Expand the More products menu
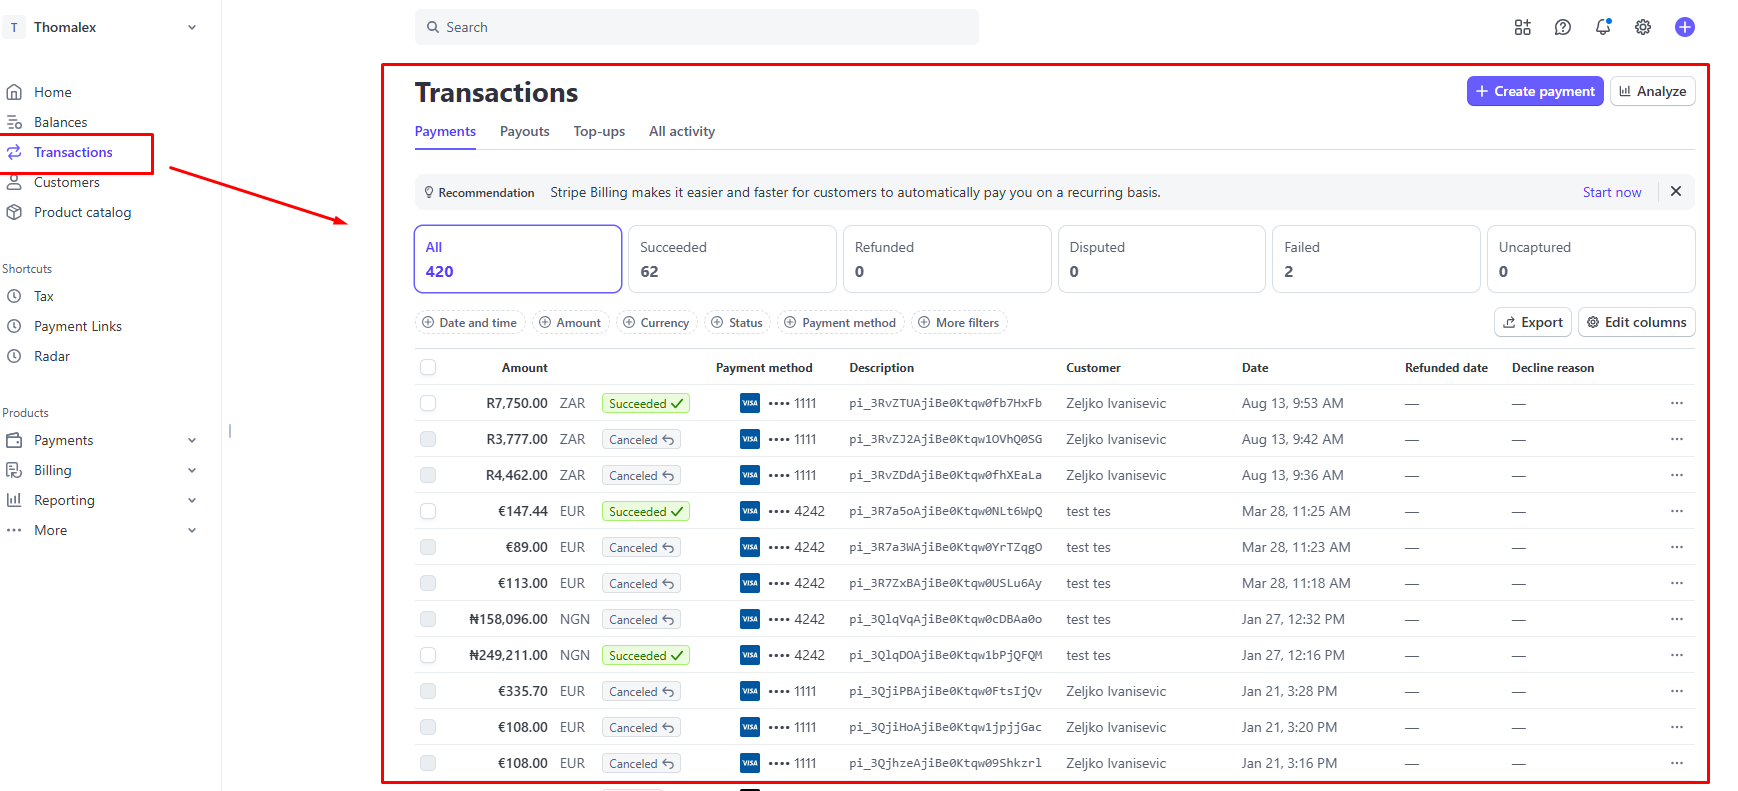Screen dimensions: 1738x791 [192, 530]
